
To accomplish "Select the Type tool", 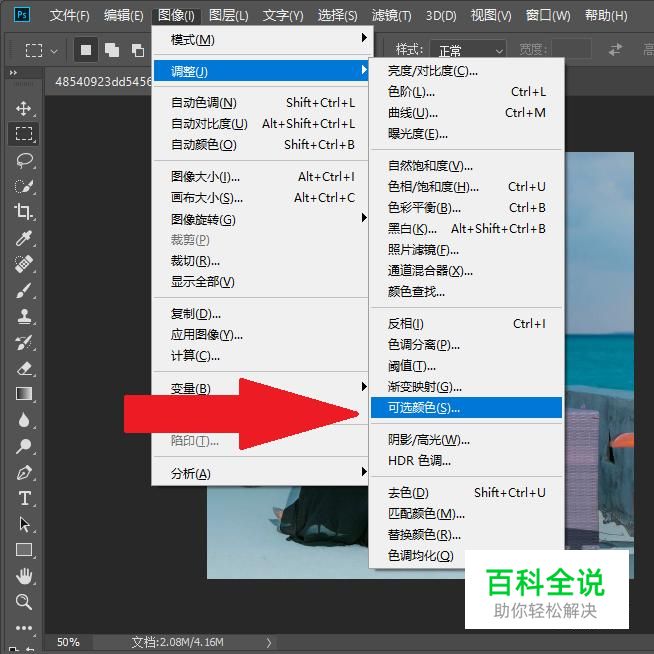I will (x=24, y=498).
